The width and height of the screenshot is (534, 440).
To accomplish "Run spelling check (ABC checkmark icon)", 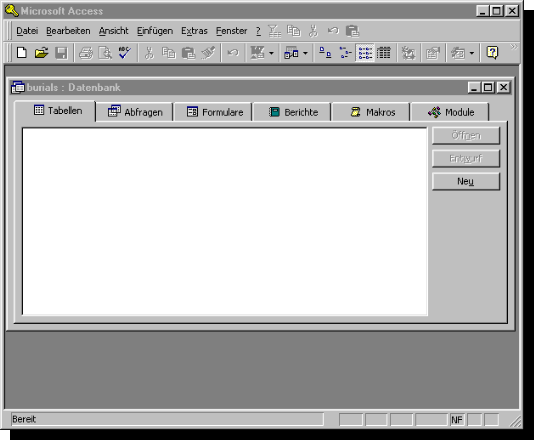I will (x=125, y=53).
